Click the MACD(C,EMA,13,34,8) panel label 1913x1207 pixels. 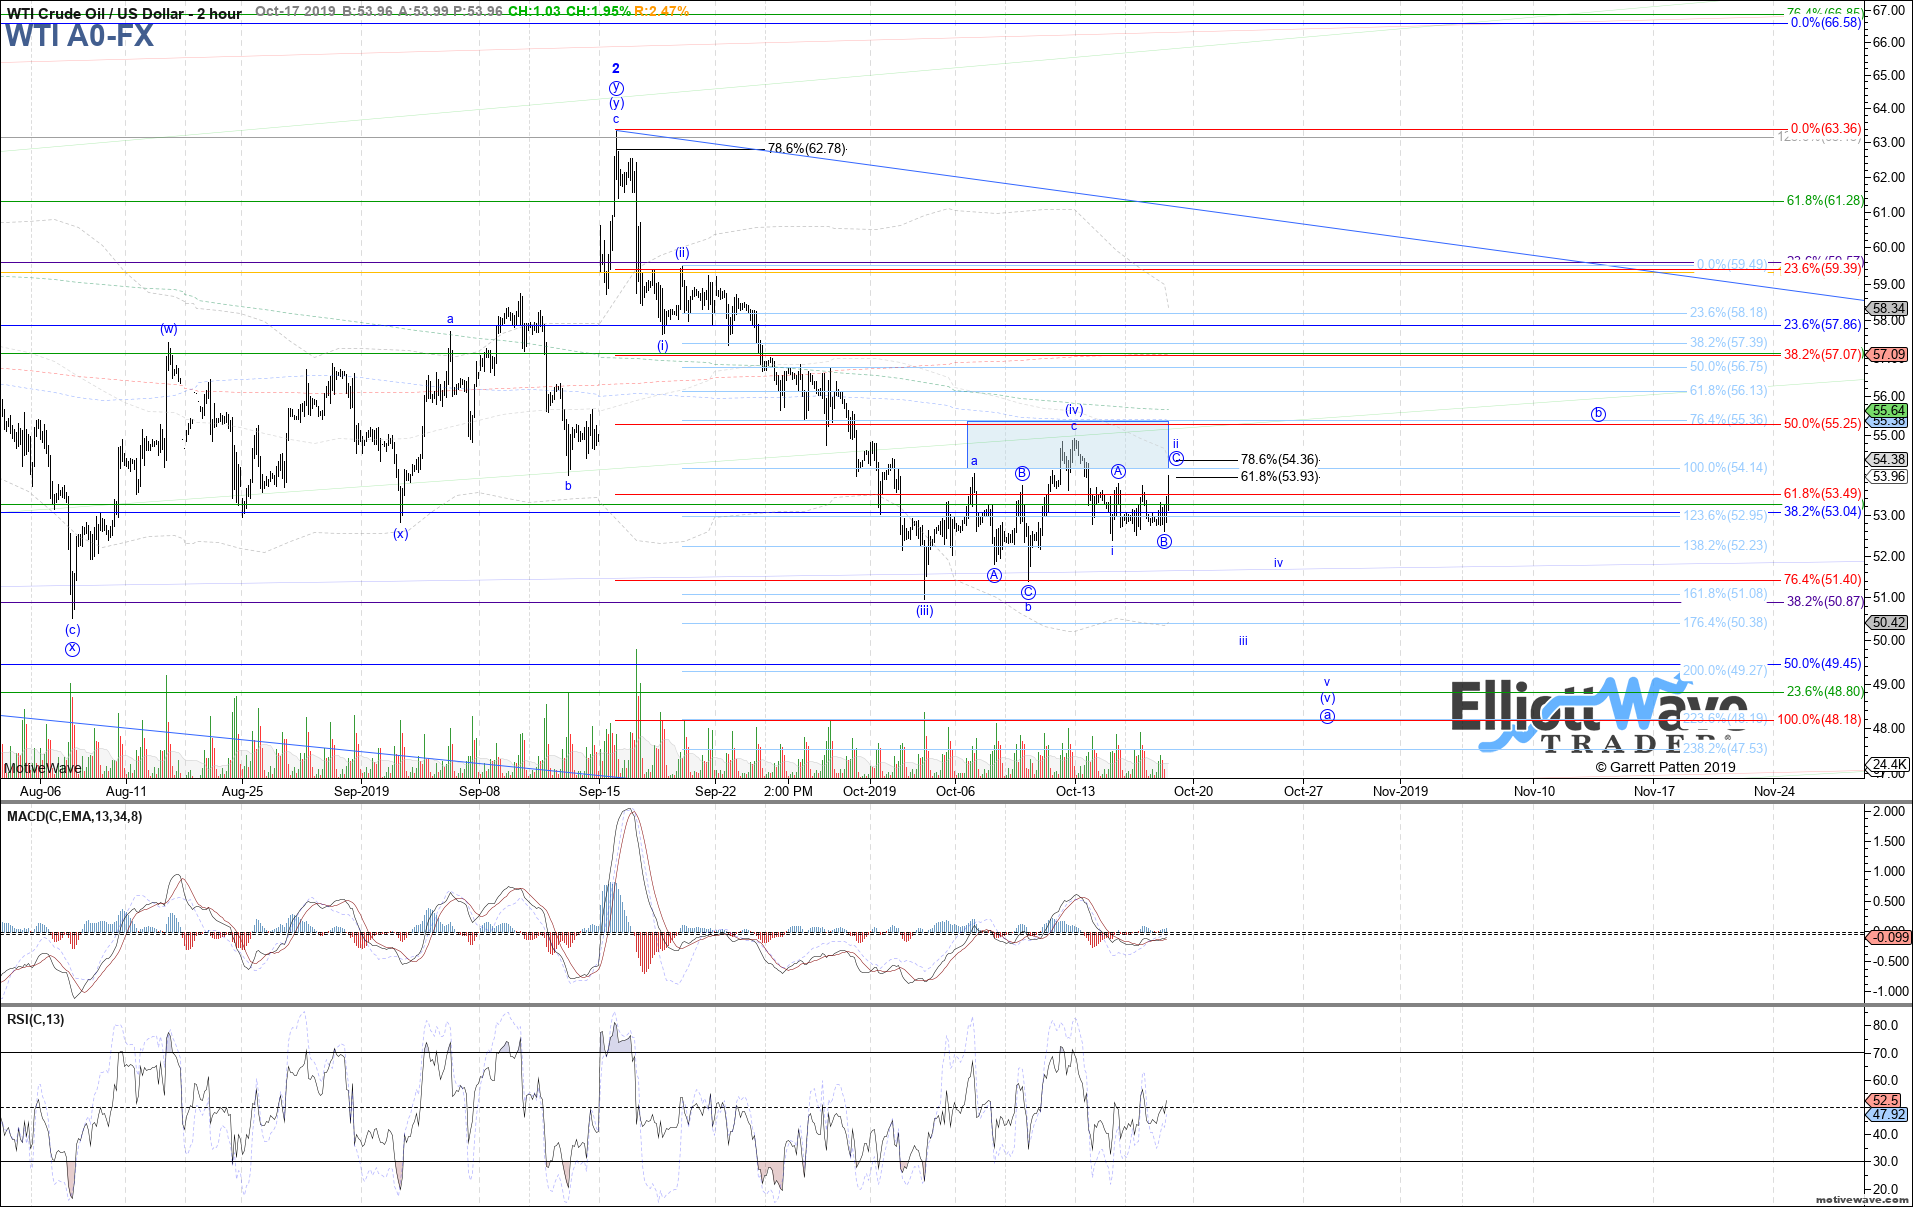[x=72, y=815]
